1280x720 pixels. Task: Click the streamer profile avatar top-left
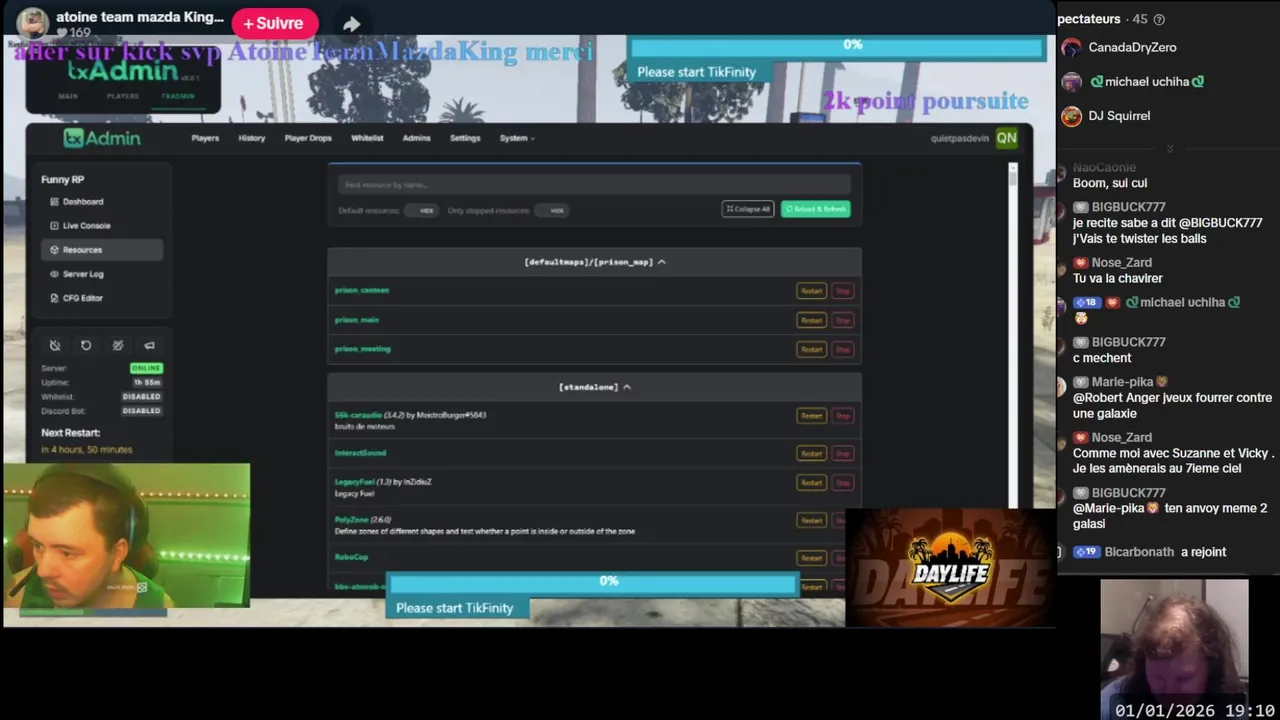tap(33, 22)
